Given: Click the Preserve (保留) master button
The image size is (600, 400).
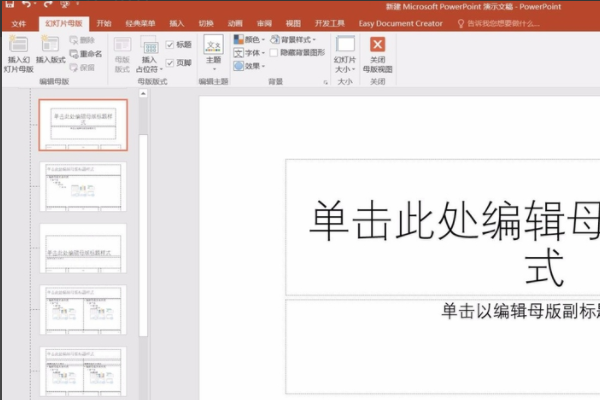Looking at the screenshot, I should pos(82,68).
